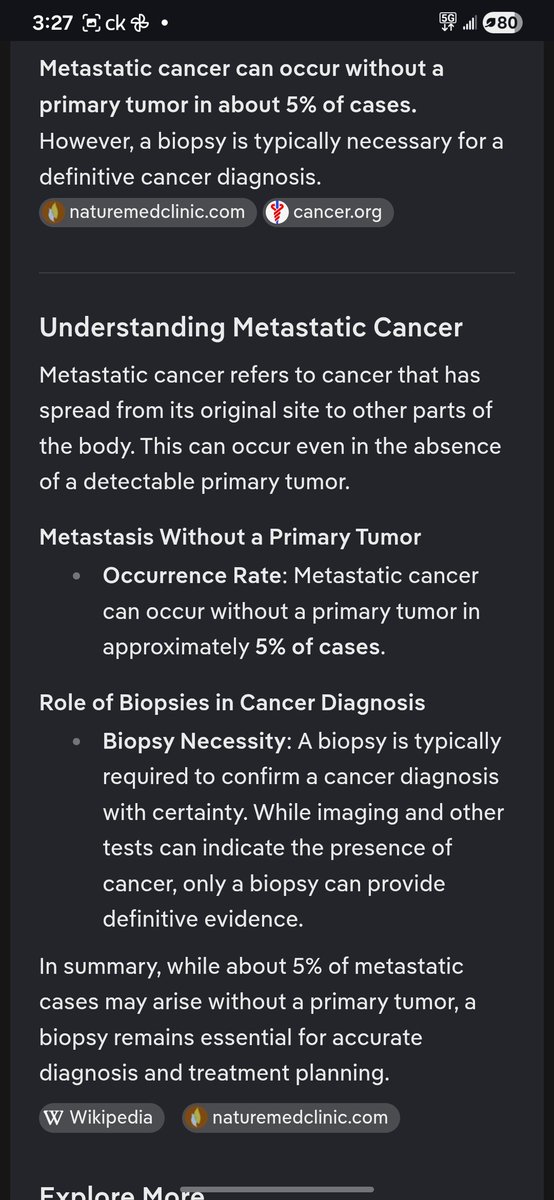Tap the bold Occurrence Rate bullet label

coord(193,576)
